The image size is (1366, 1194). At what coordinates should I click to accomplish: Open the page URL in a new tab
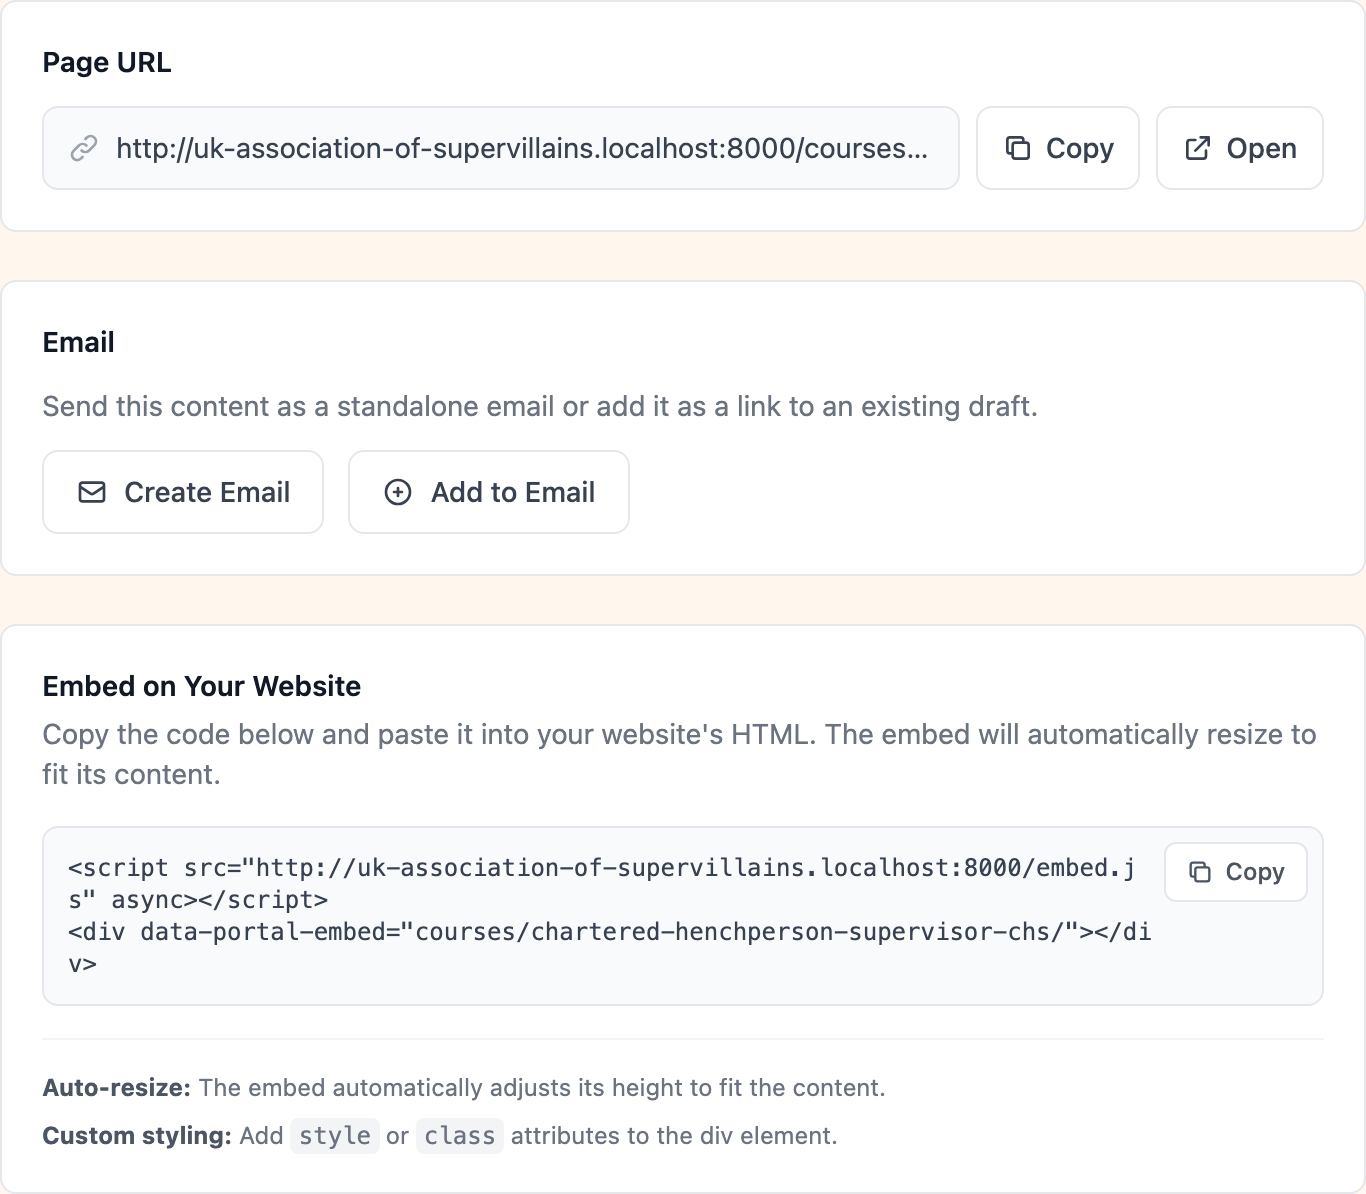point(1240,148)
